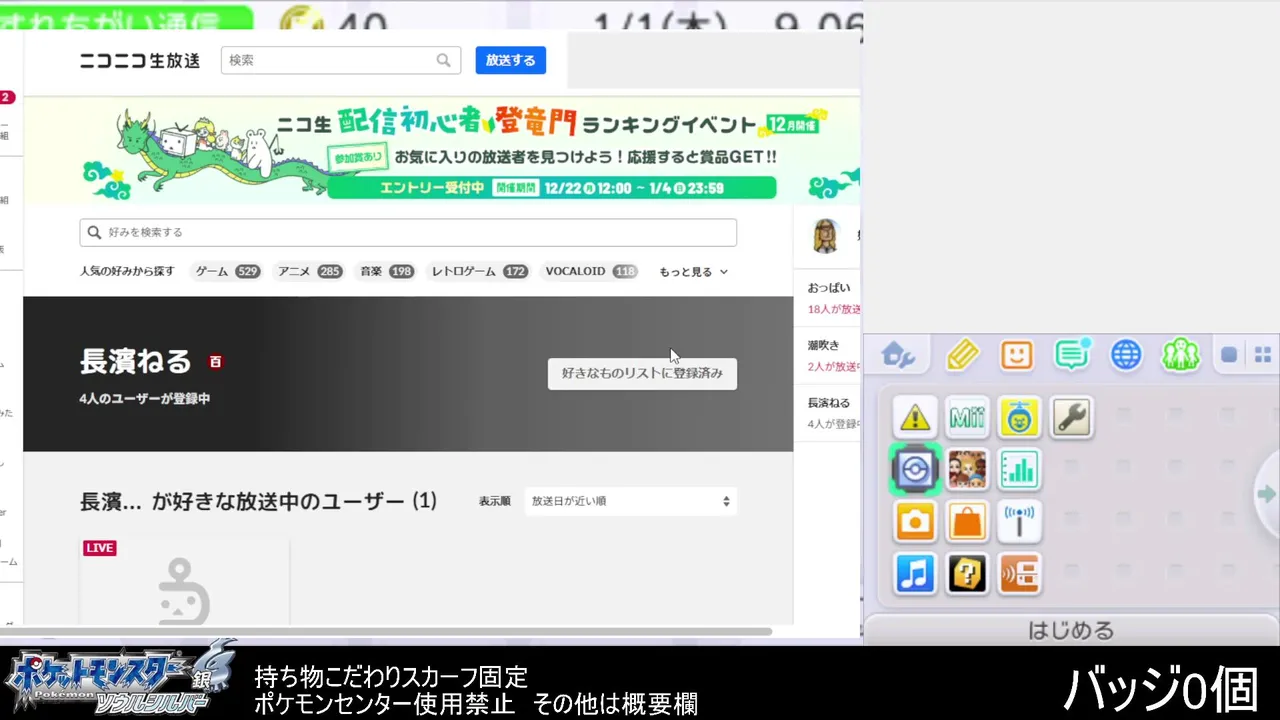Click the 表示順 label

click(494, 501)
